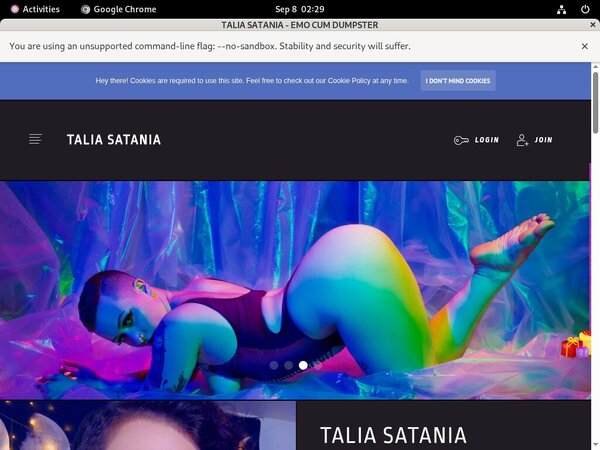
Task: Dismiss the unsupported command-line flag warning
Action: pos(585,46)
